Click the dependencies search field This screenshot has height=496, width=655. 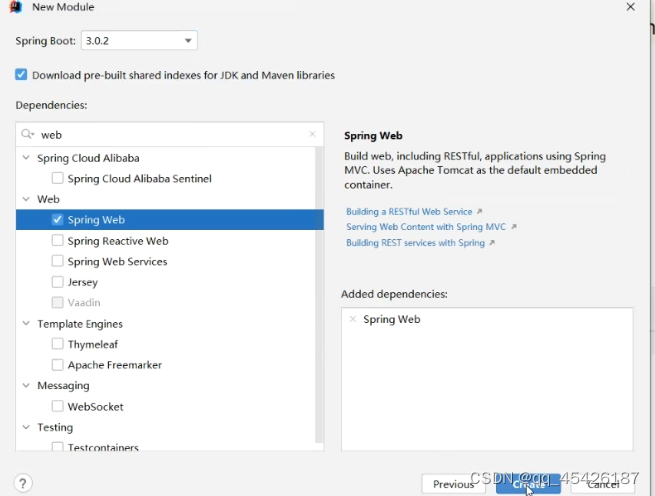[170, 135]
